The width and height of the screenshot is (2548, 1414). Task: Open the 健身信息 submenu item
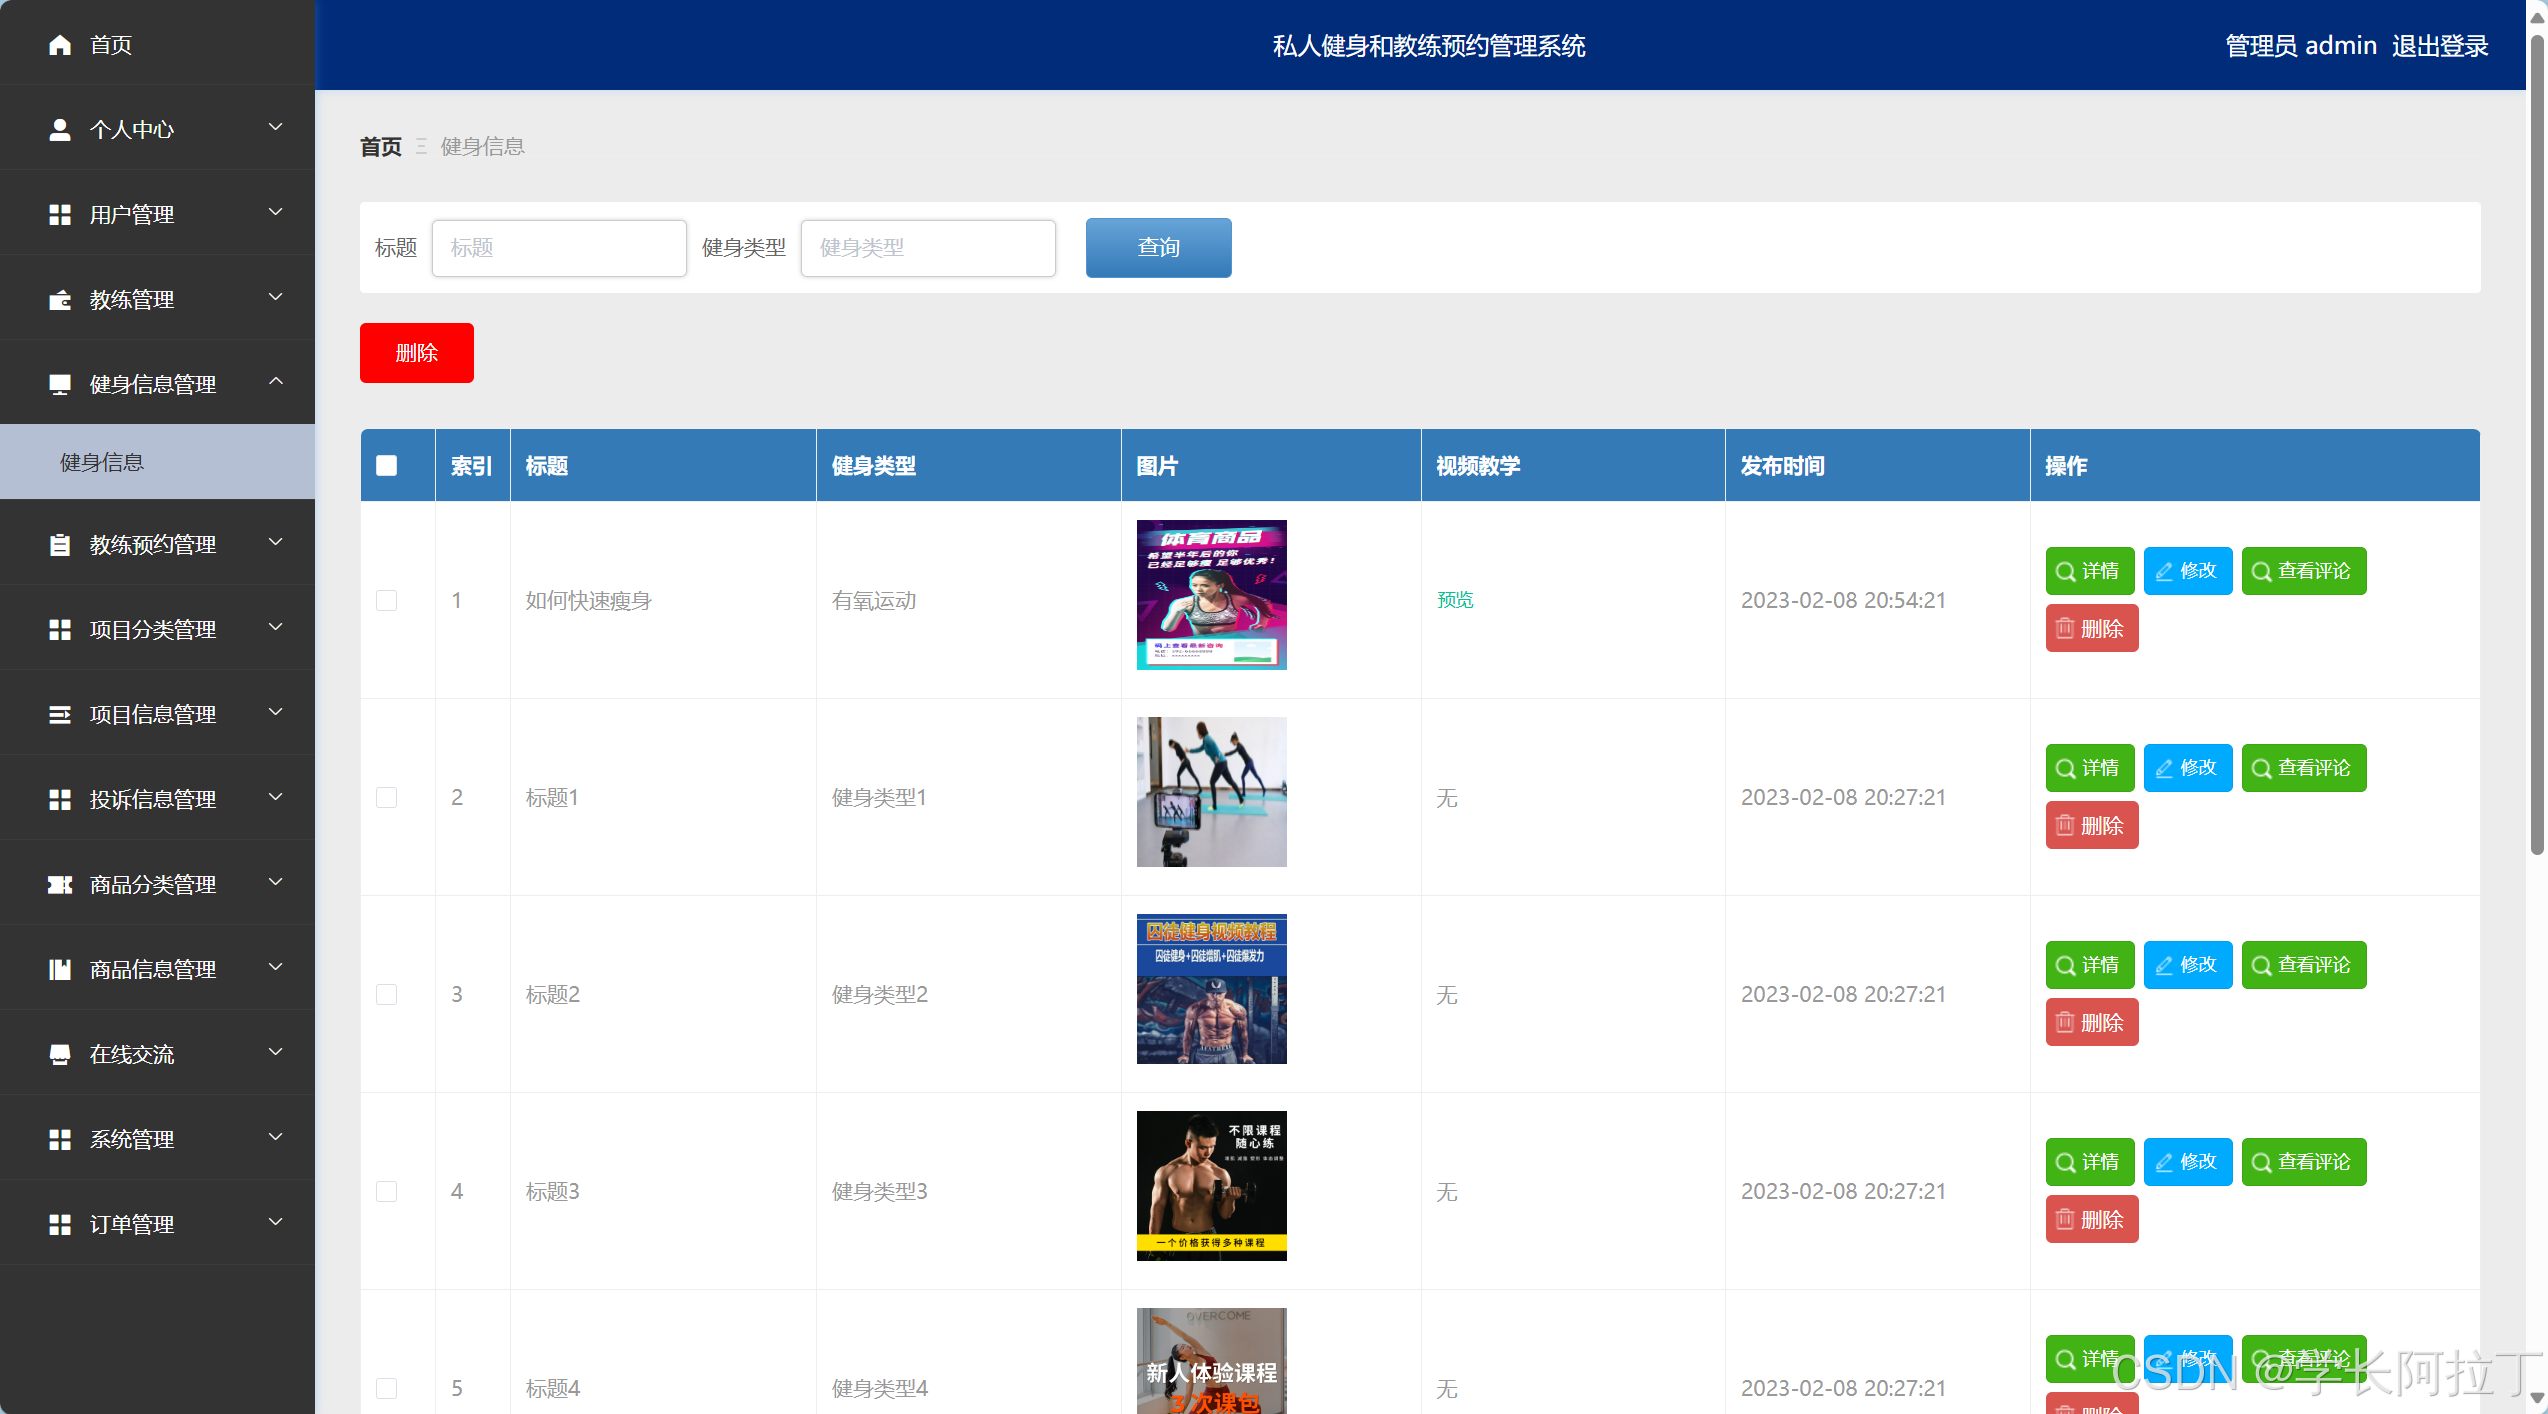point(100,462)
